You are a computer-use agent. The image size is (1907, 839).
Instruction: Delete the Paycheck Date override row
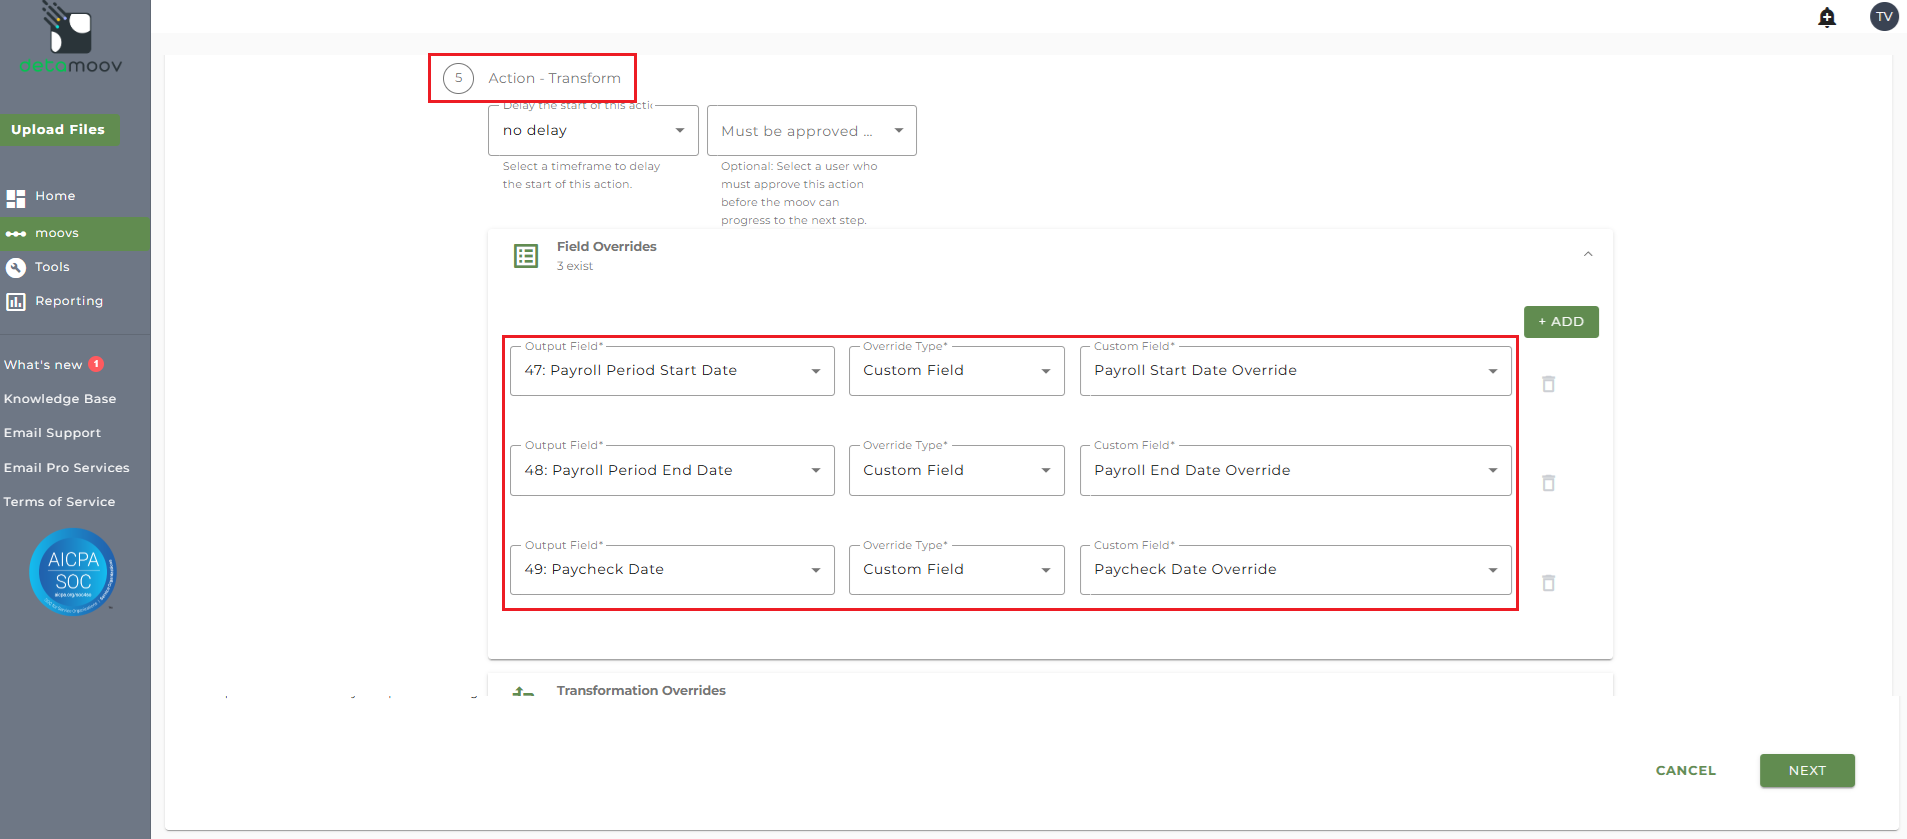pyautogui.click(x=1548, y=583)
